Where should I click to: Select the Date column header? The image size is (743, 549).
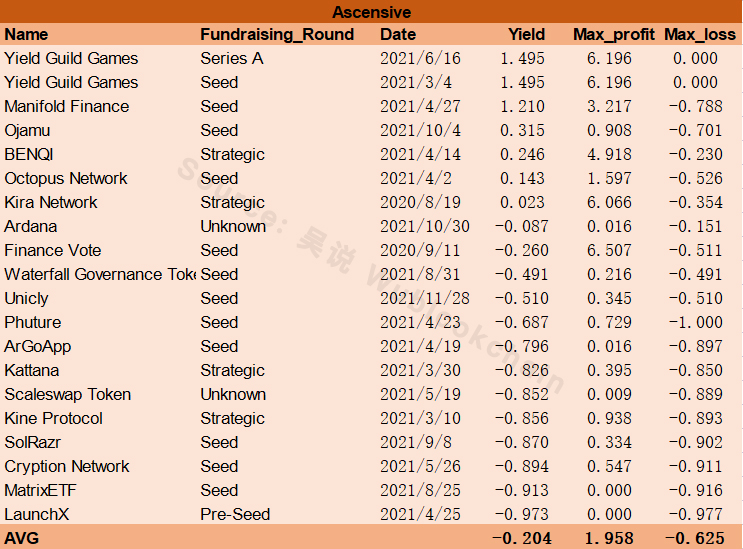point(398,34)
